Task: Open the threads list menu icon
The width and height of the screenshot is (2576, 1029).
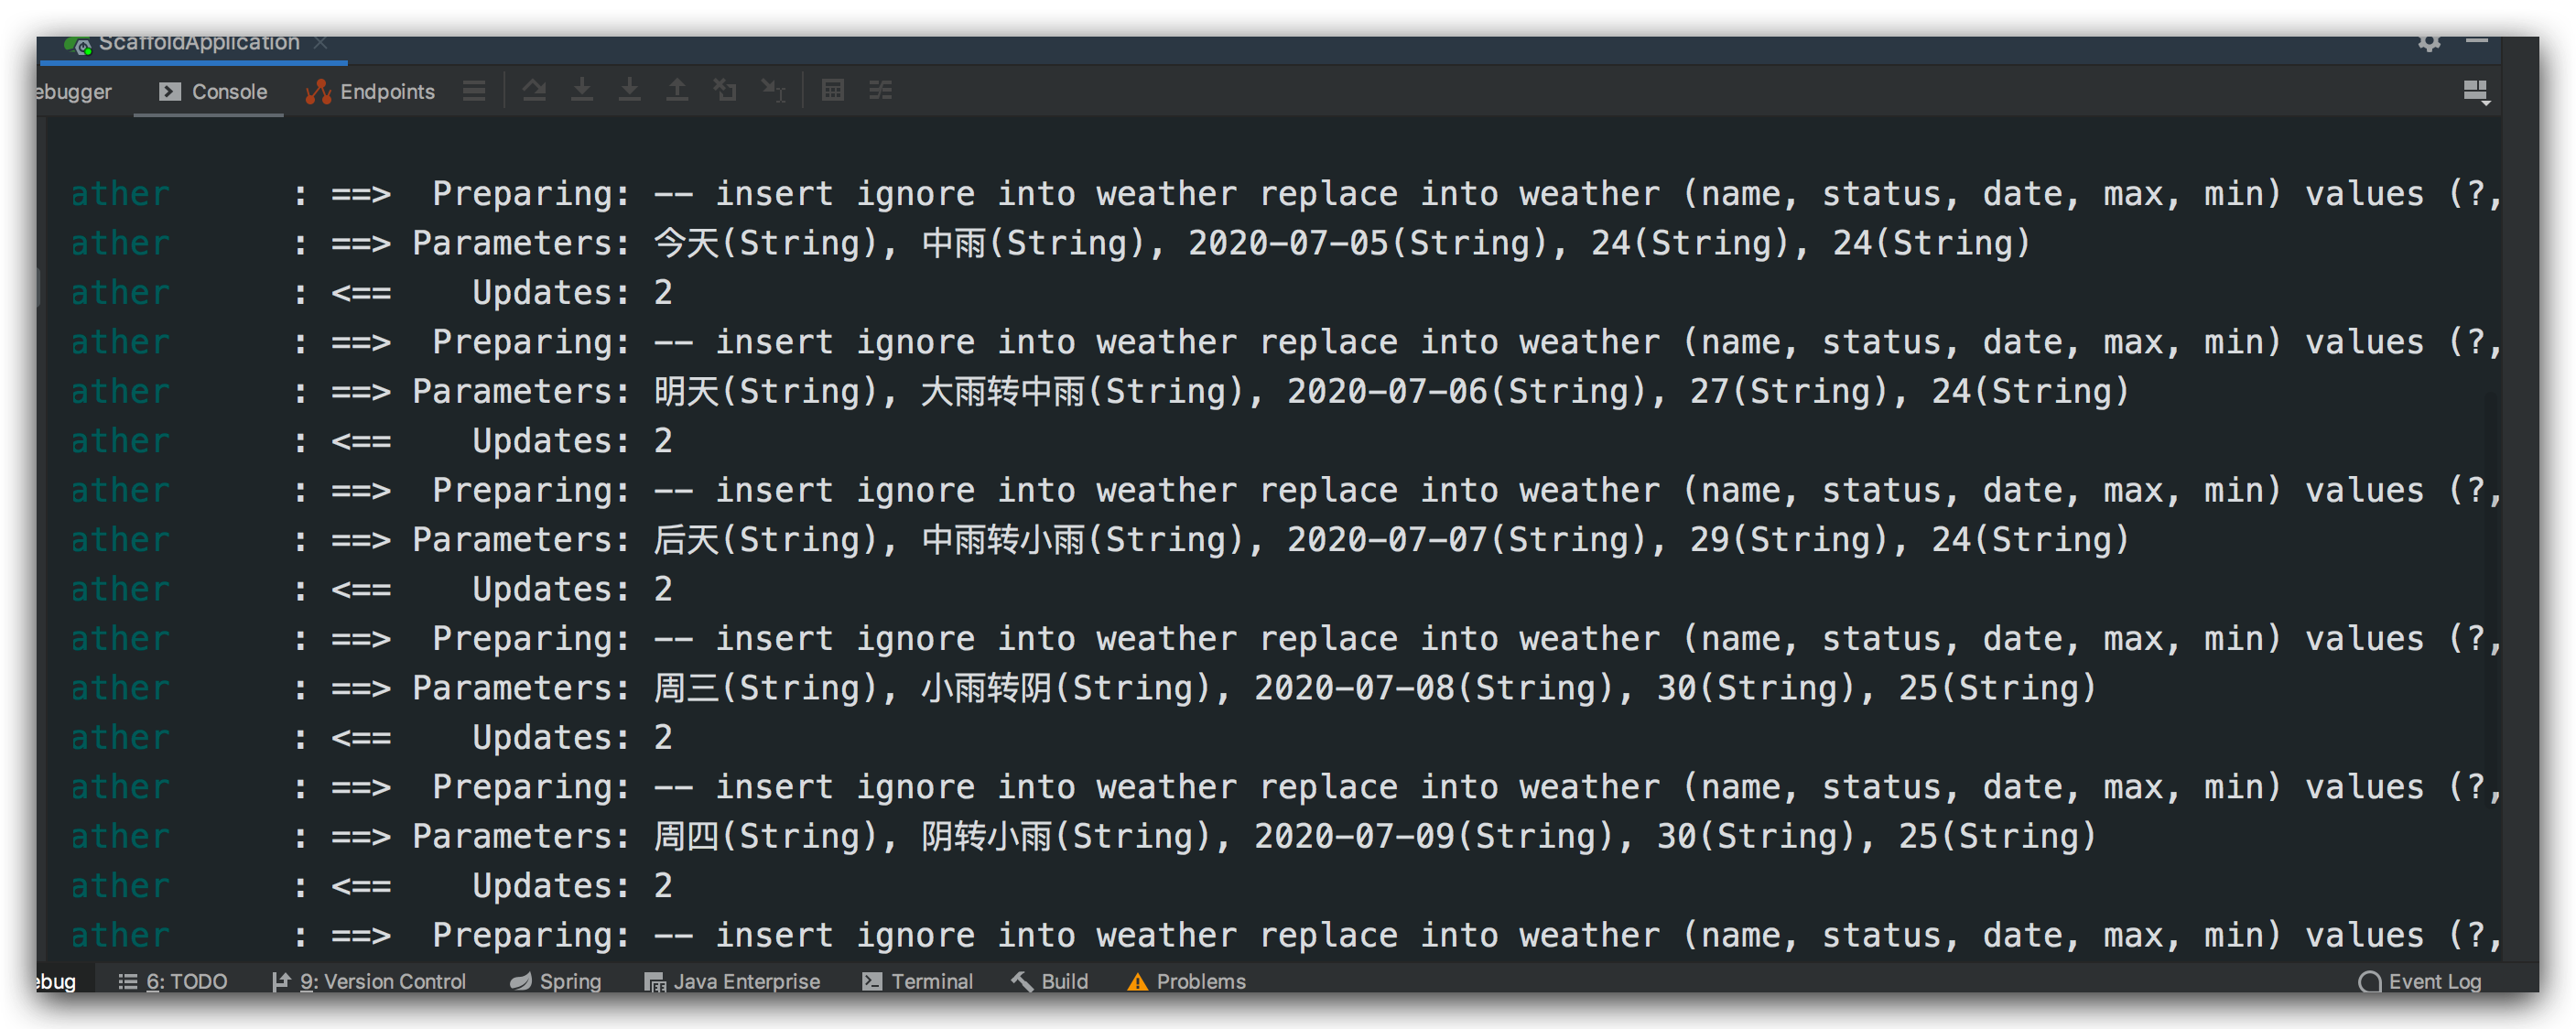Action: (474, 91)
